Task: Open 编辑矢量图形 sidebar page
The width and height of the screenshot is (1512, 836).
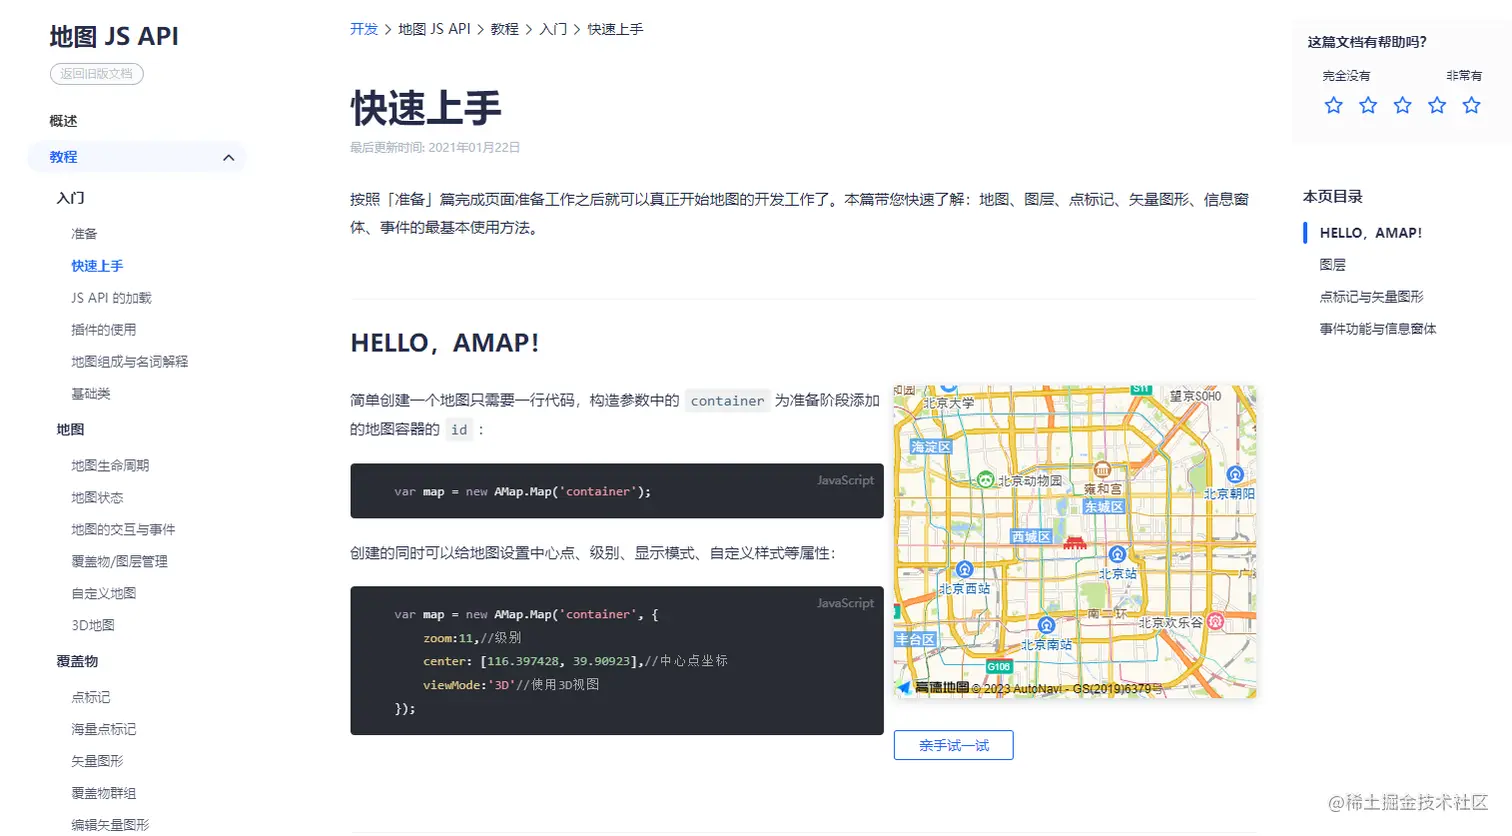Action: 110,825
